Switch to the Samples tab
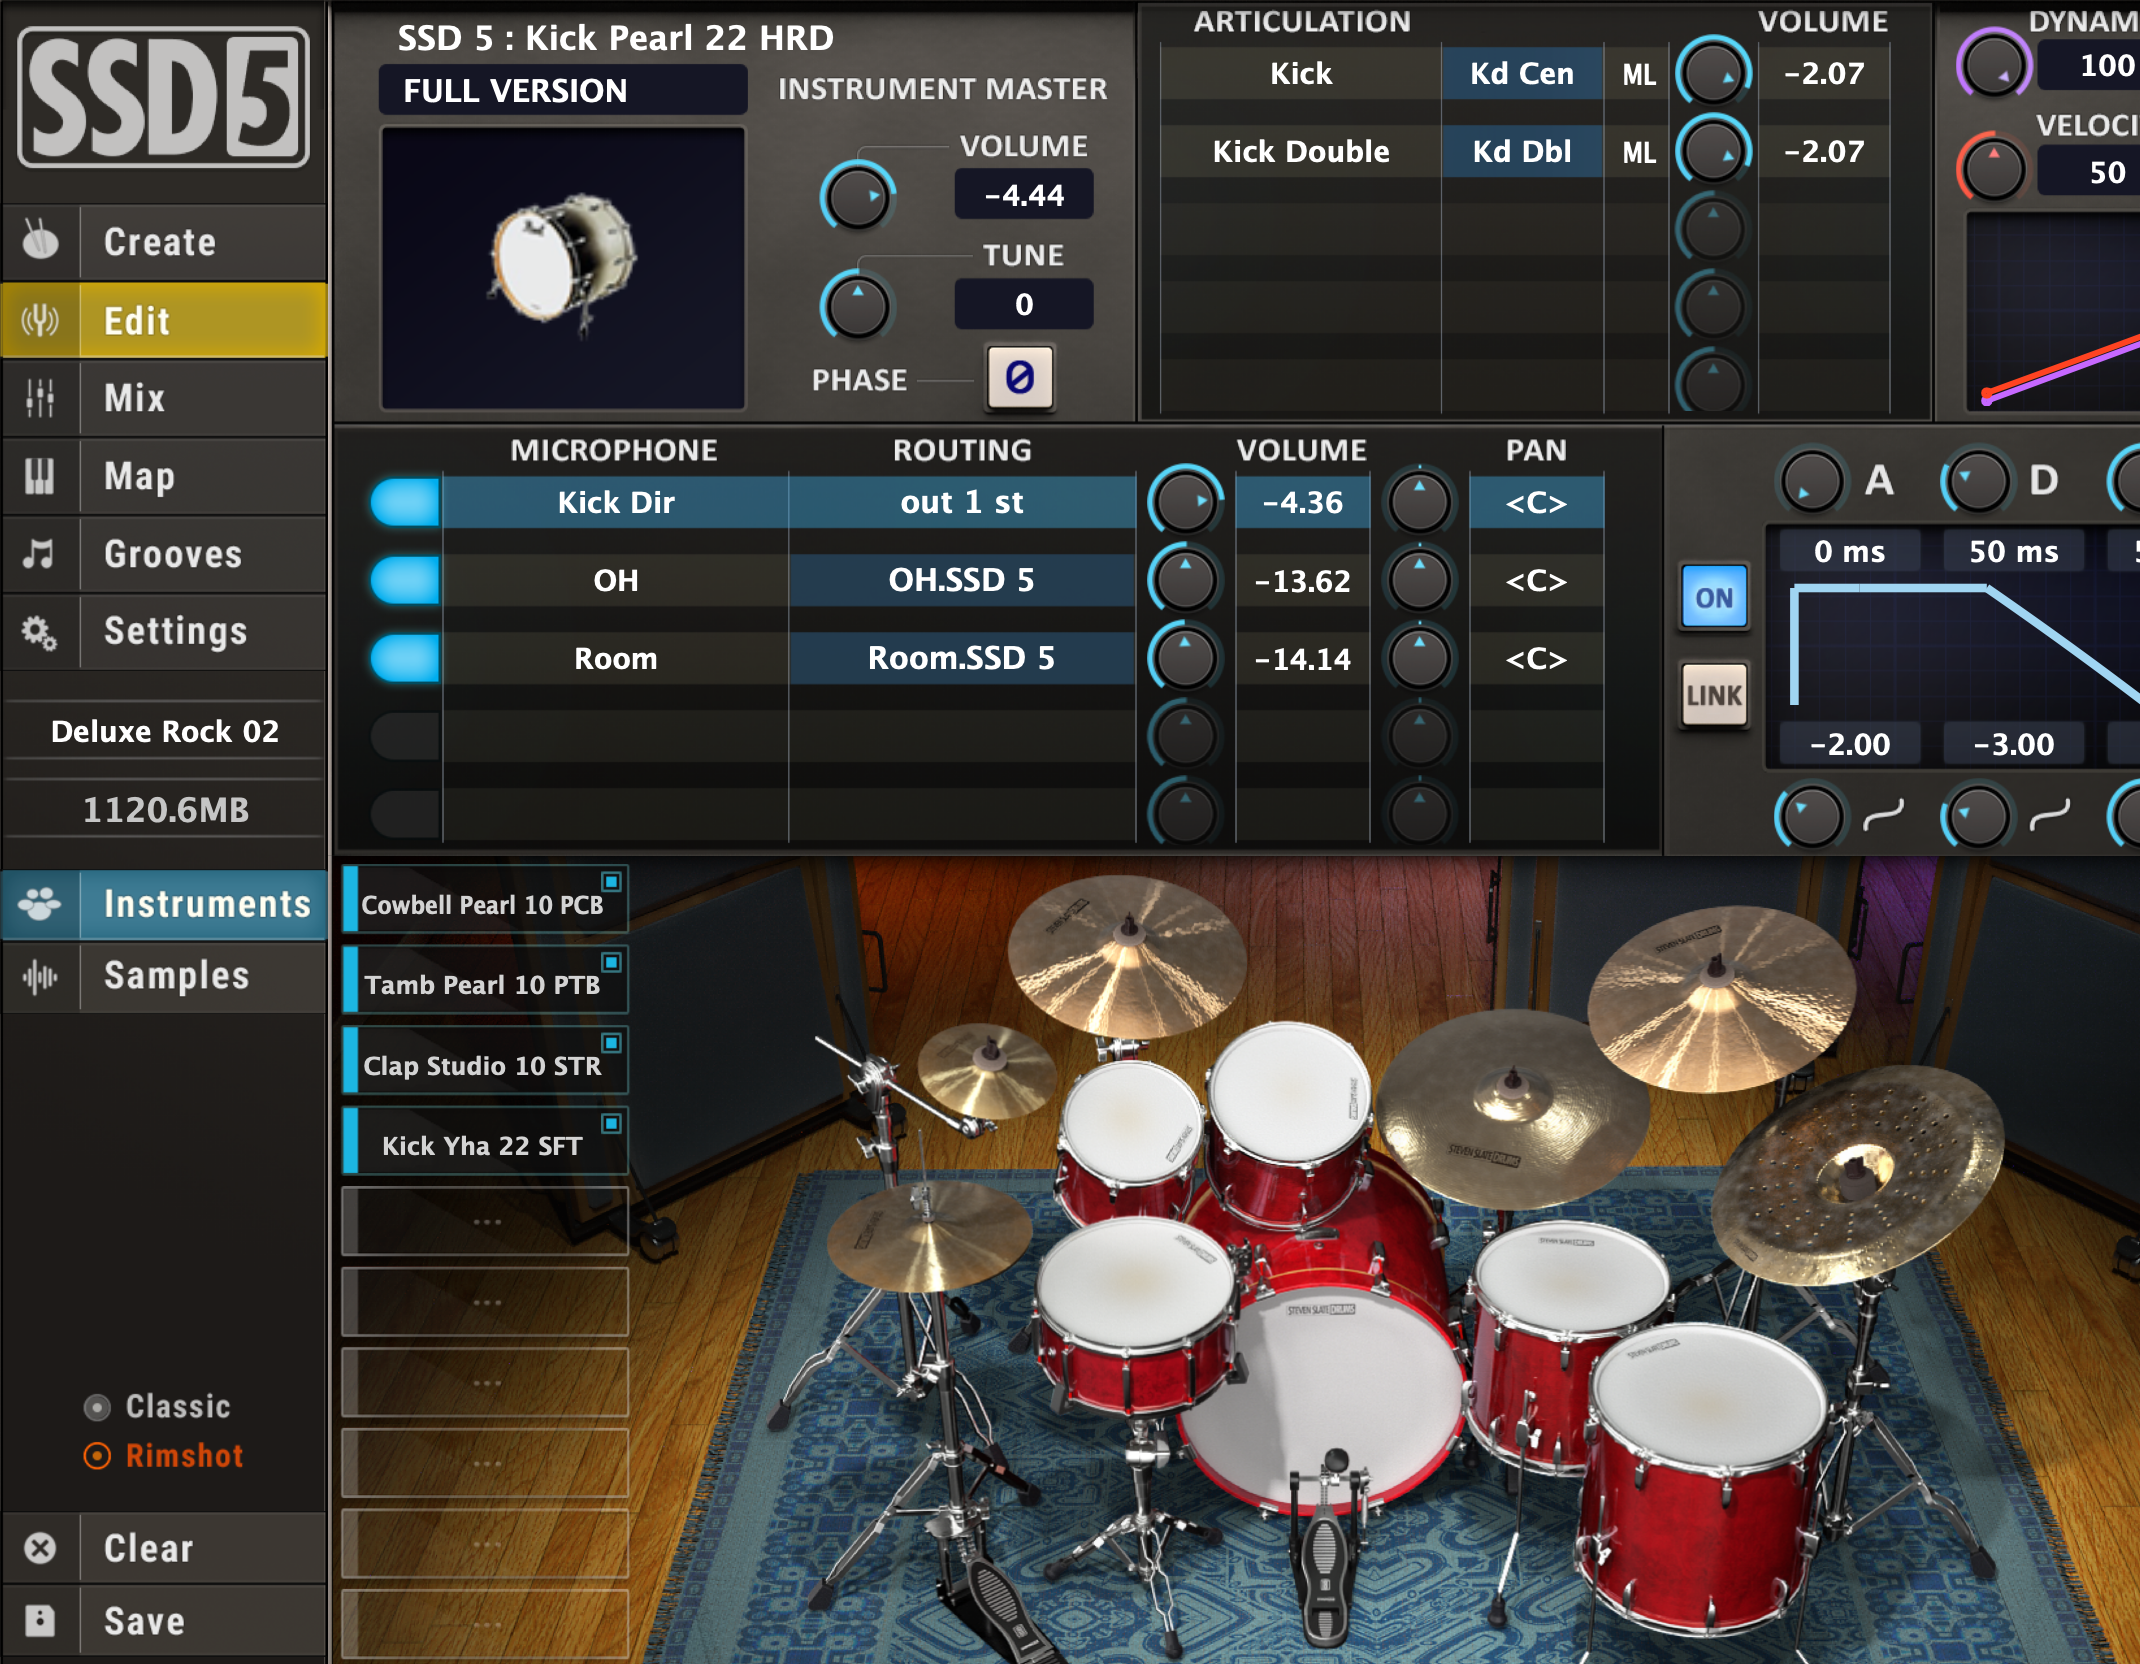 [x=178, y=977]
